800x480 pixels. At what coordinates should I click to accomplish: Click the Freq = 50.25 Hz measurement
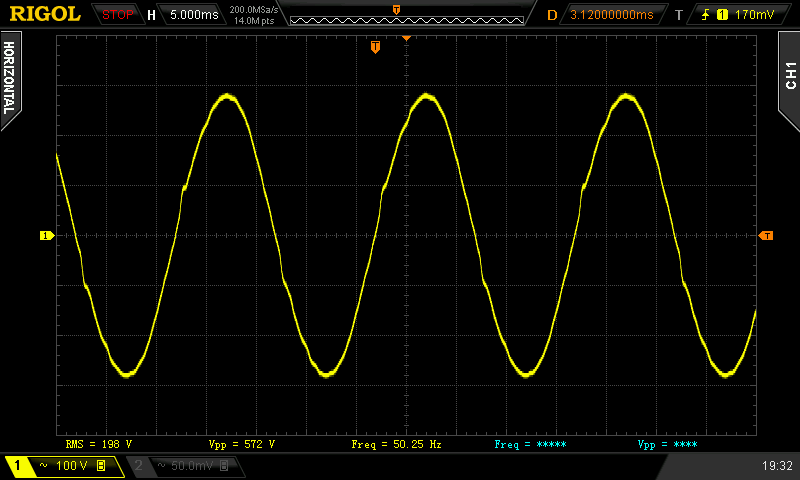(x=396, y=443)
